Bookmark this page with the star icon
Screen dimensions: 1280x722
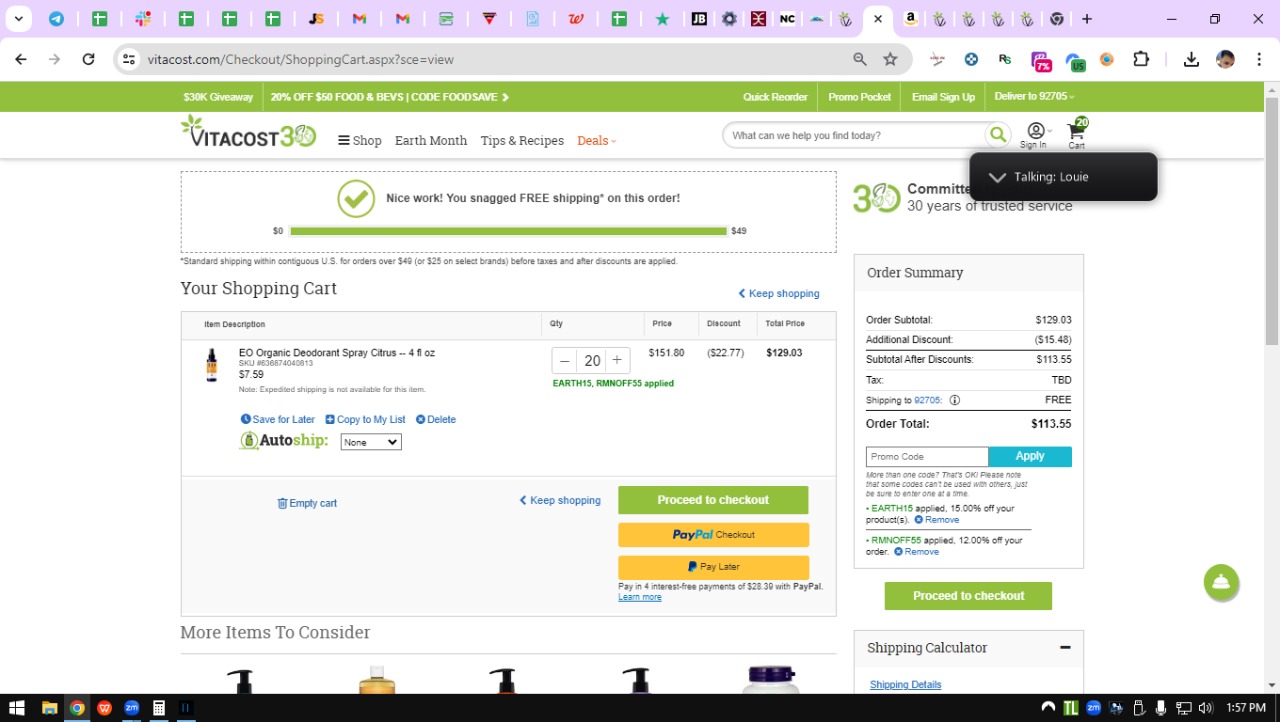(890, 59)
